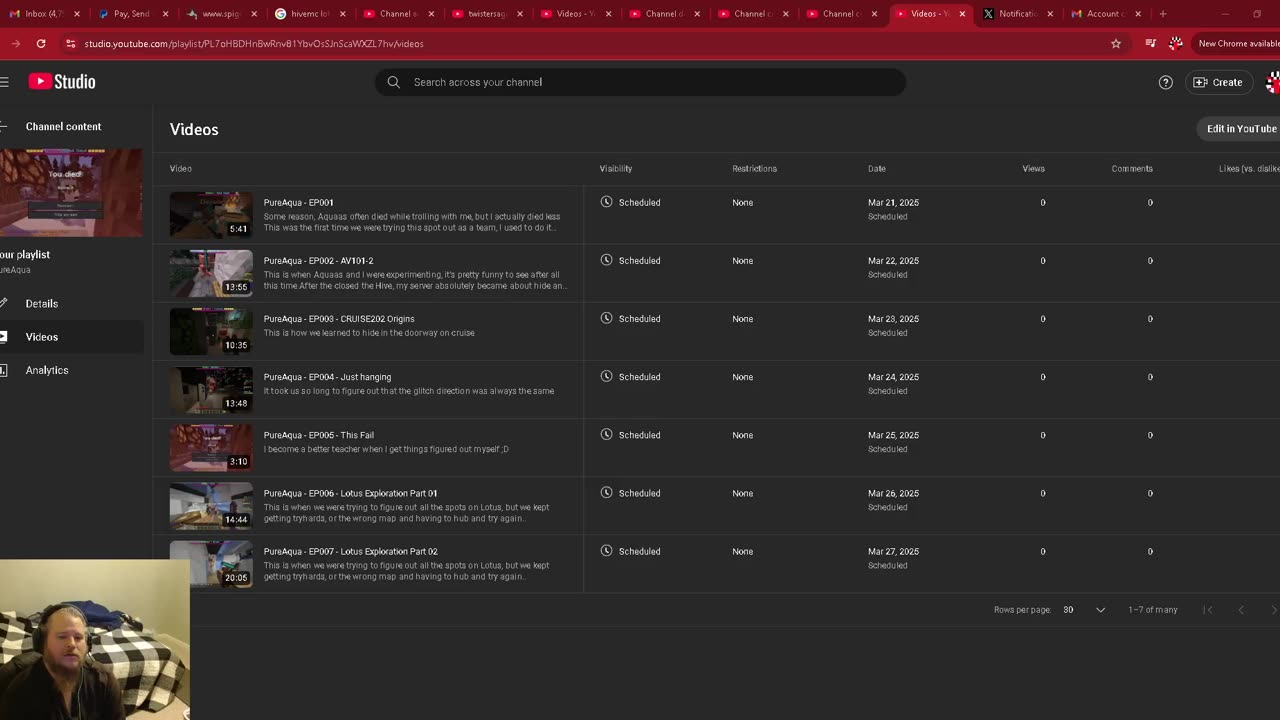Switch to the hivemc tab
1280x720 pixels.
coord(309,14)
